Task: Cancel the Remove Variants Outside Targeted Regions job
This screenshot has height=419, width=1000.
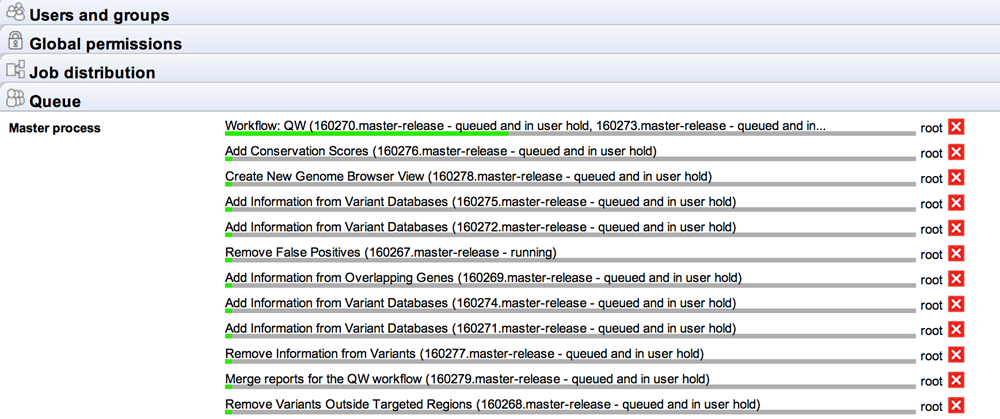Action: coord(955,405)
